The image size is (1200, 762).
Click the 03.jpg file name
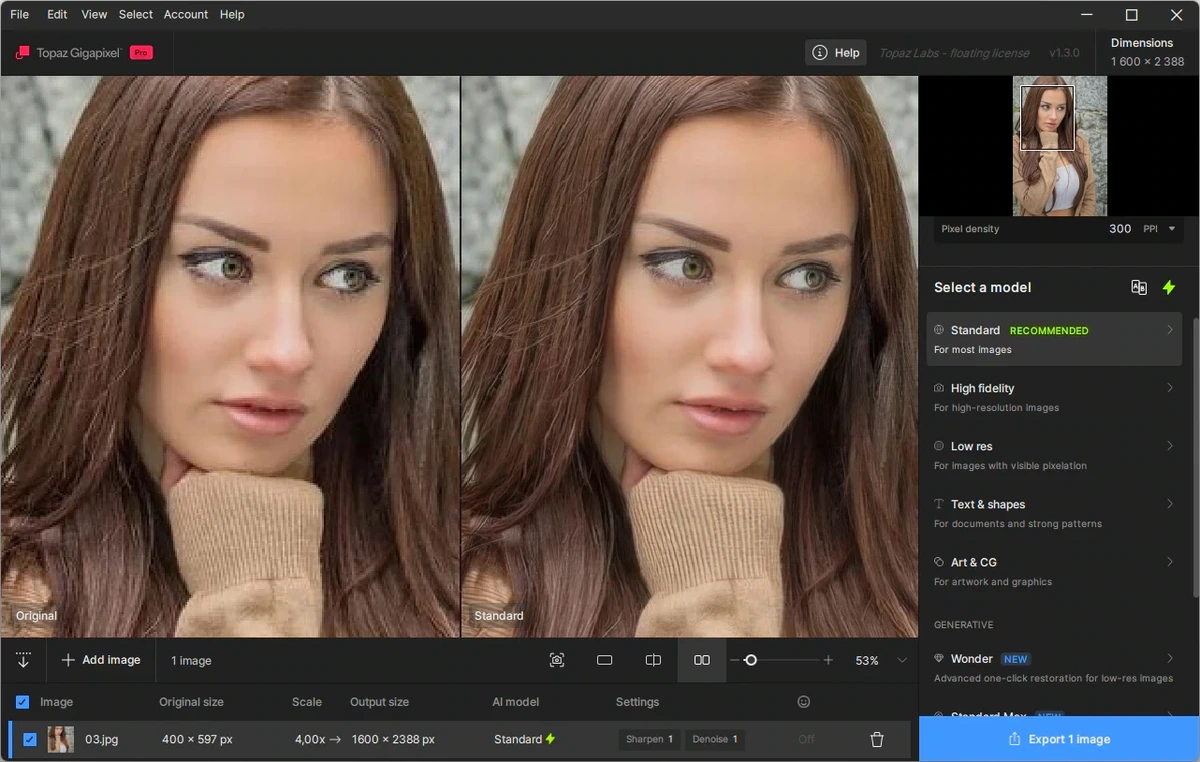(101, 739)
